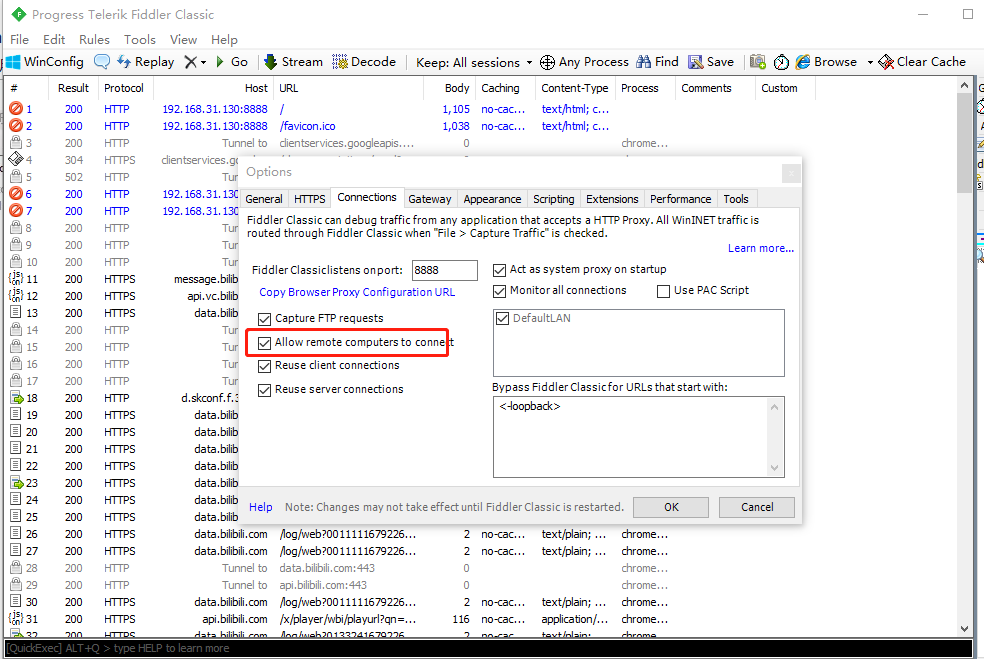
Task: Confirm options with the OK button
Action: (x=671, y=507)
